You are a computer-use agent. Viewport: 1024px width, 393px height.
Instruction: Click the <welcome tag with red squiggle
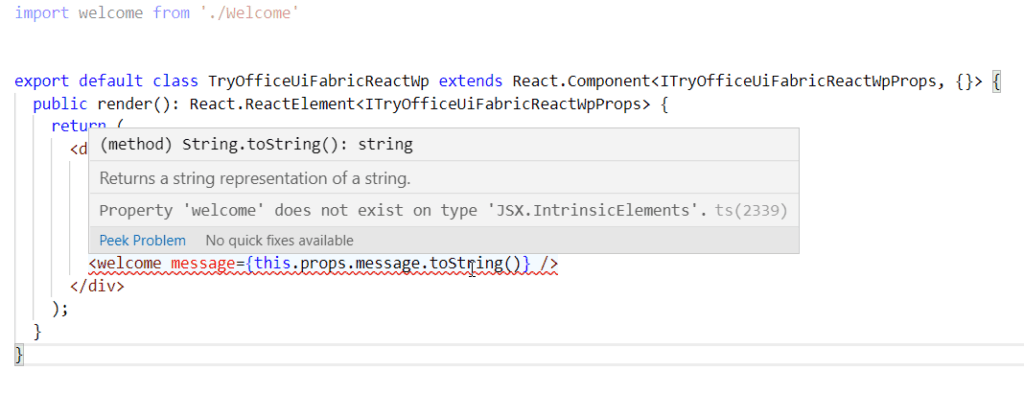tap(125, 264)
